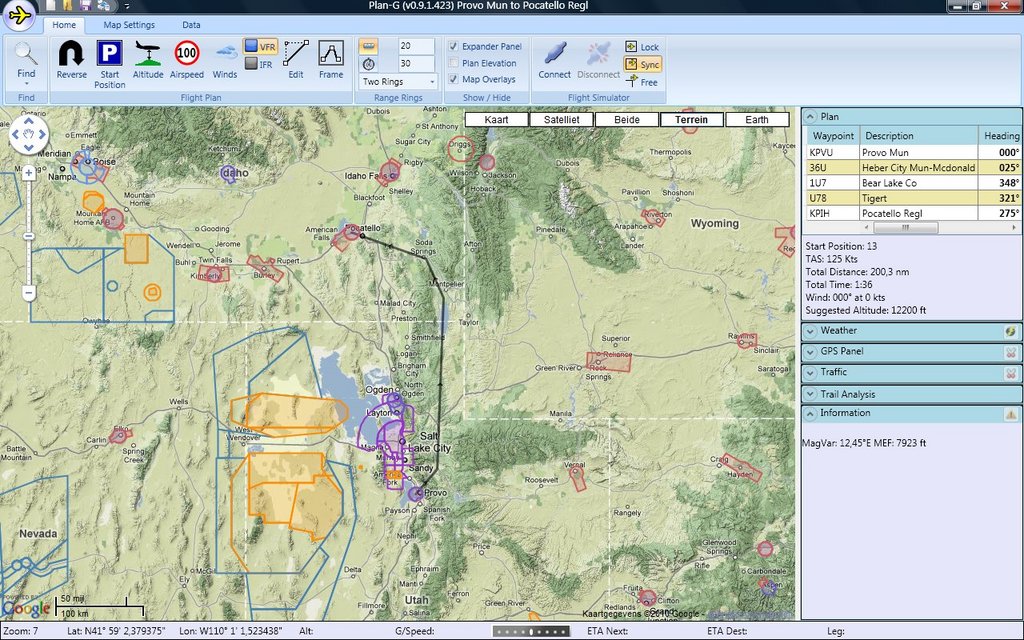Click the Reverse flight plan icon

[71, 55]
